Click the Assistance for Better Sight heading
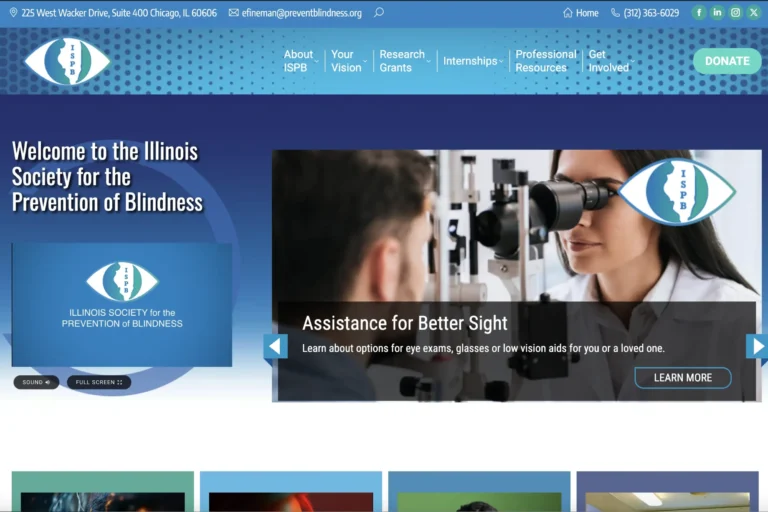The image size is (768, 512). coord(405,323)
